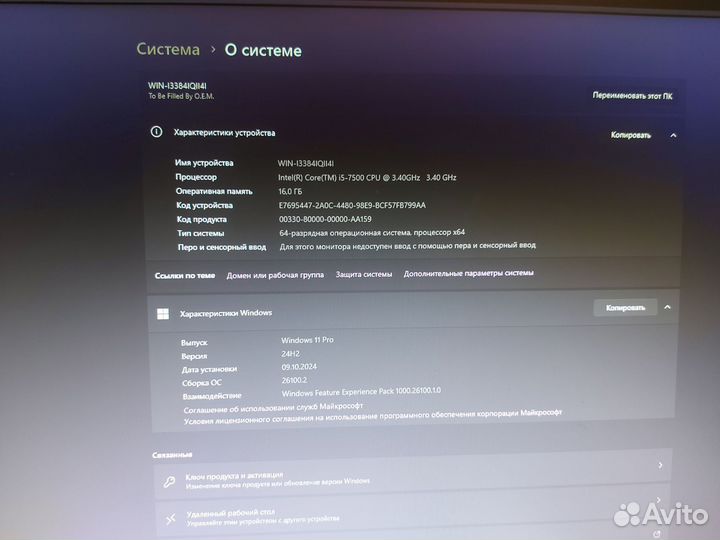Click the key icon for product activation
The image size is (720, 540).
(x=169, y=482)
